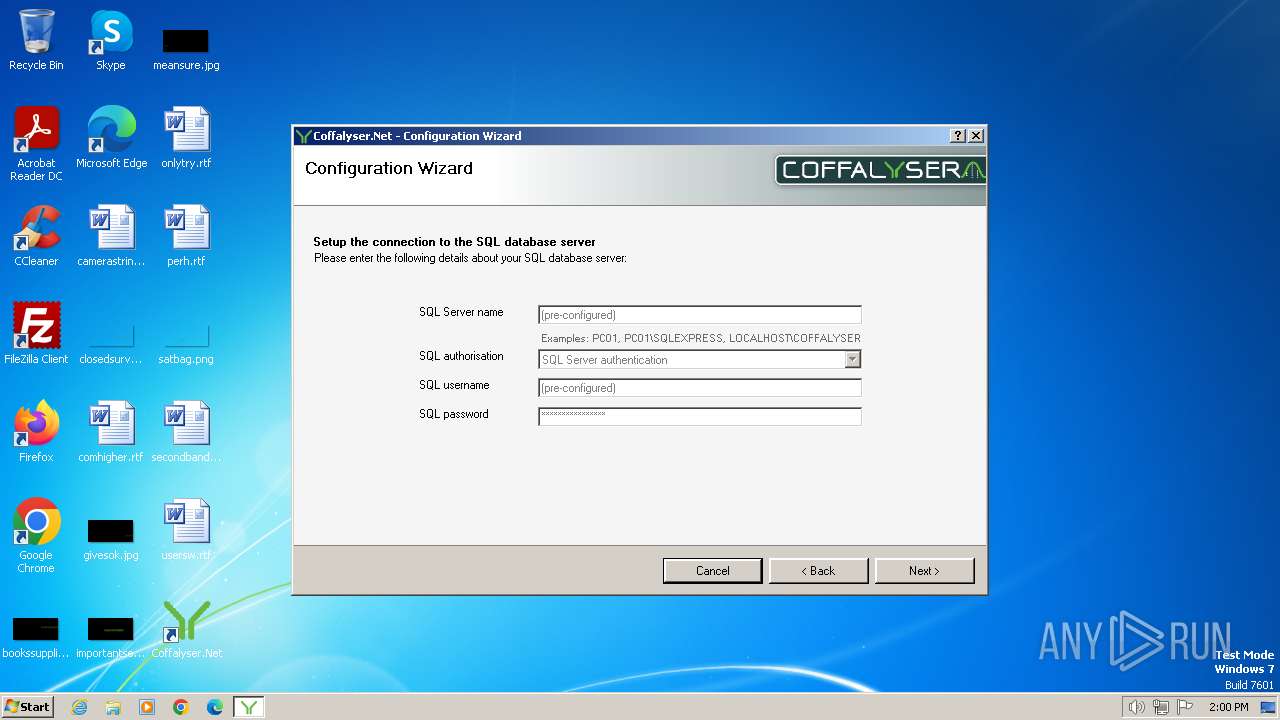1280x720 pixels.
Task: Switch to Coffalyser taskbar button
Action: [249, 707]
